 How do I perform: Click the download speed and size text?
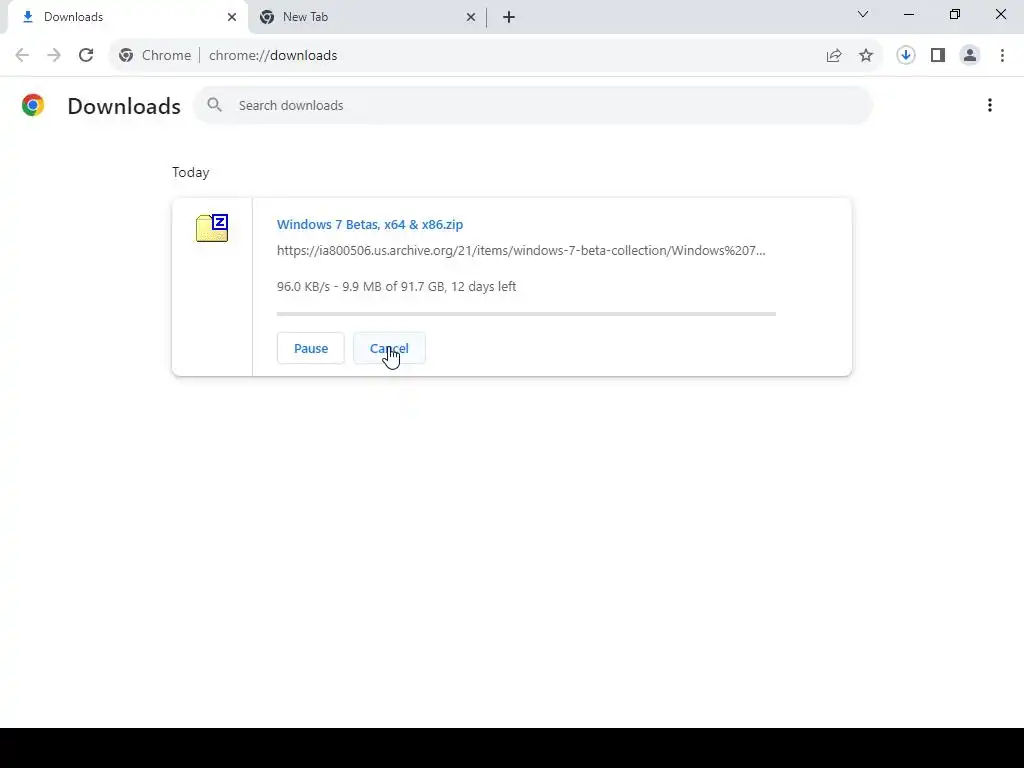[396, 287]
